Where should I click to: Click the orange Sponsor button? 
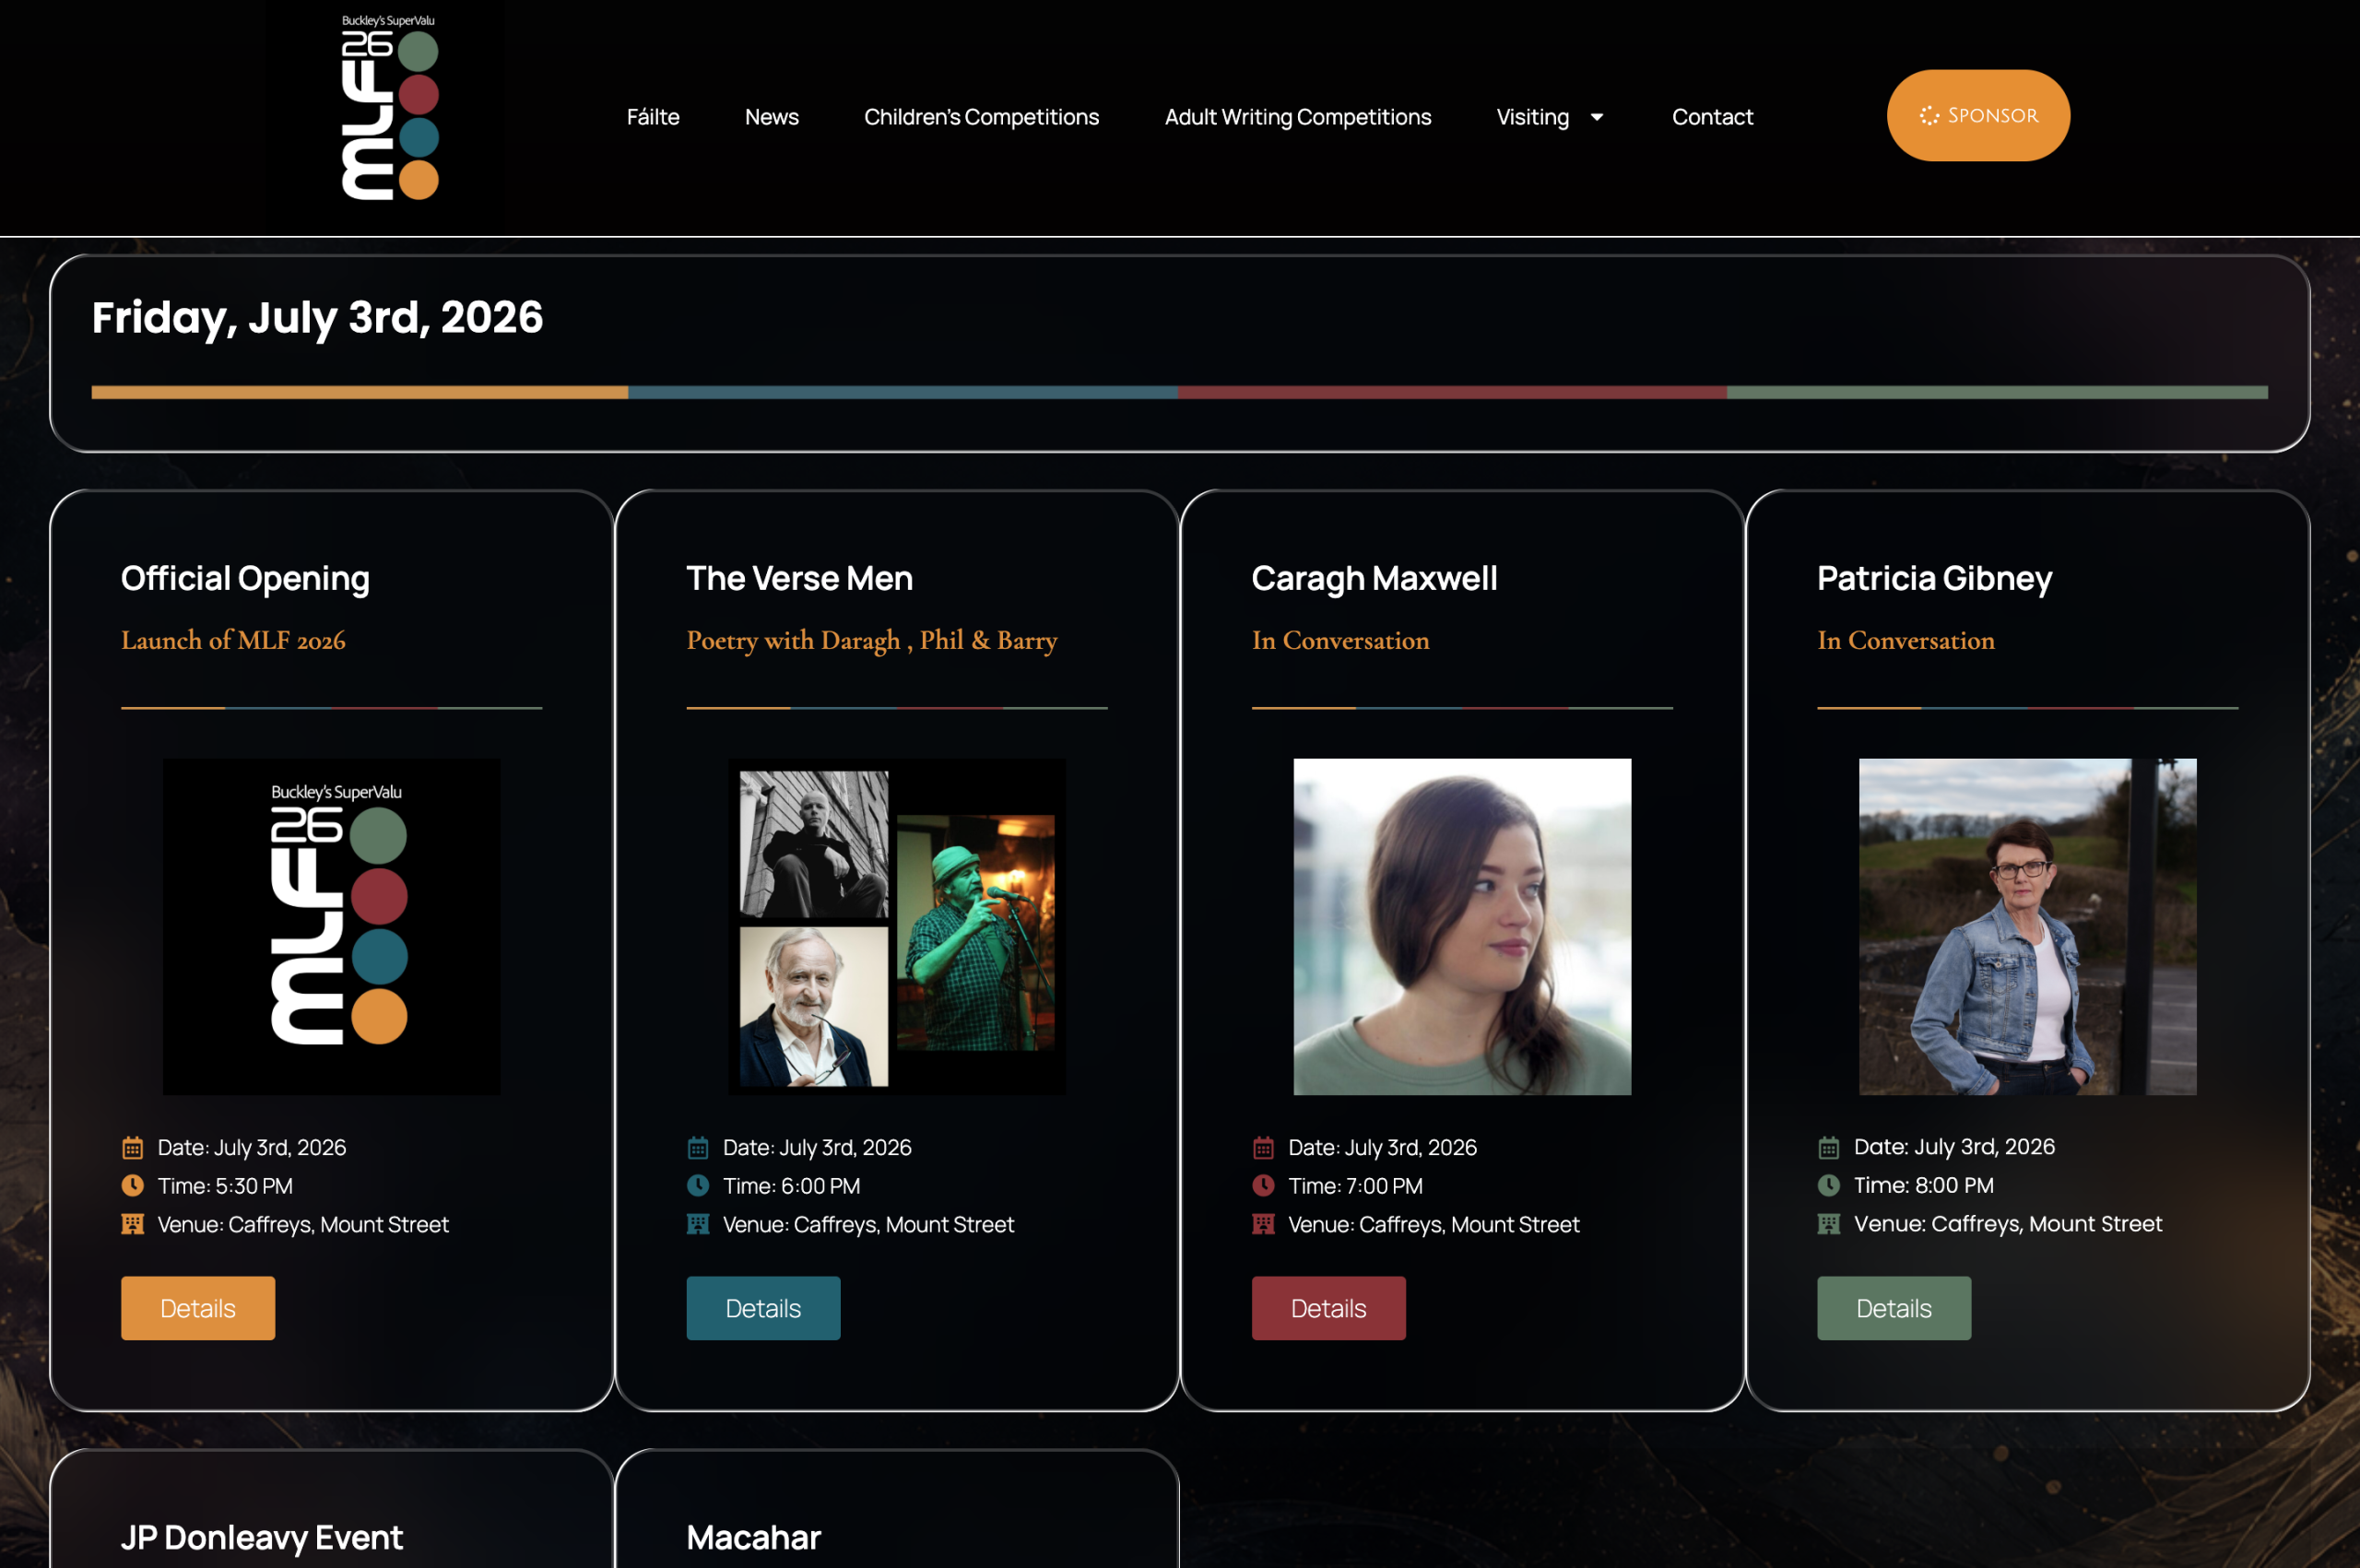[1978, 115]
